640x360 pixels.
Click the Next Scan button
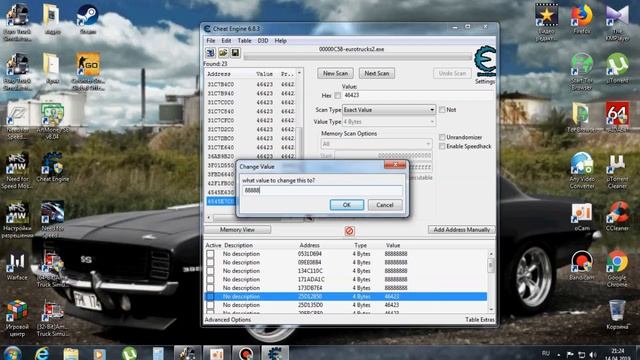(377, 73)
